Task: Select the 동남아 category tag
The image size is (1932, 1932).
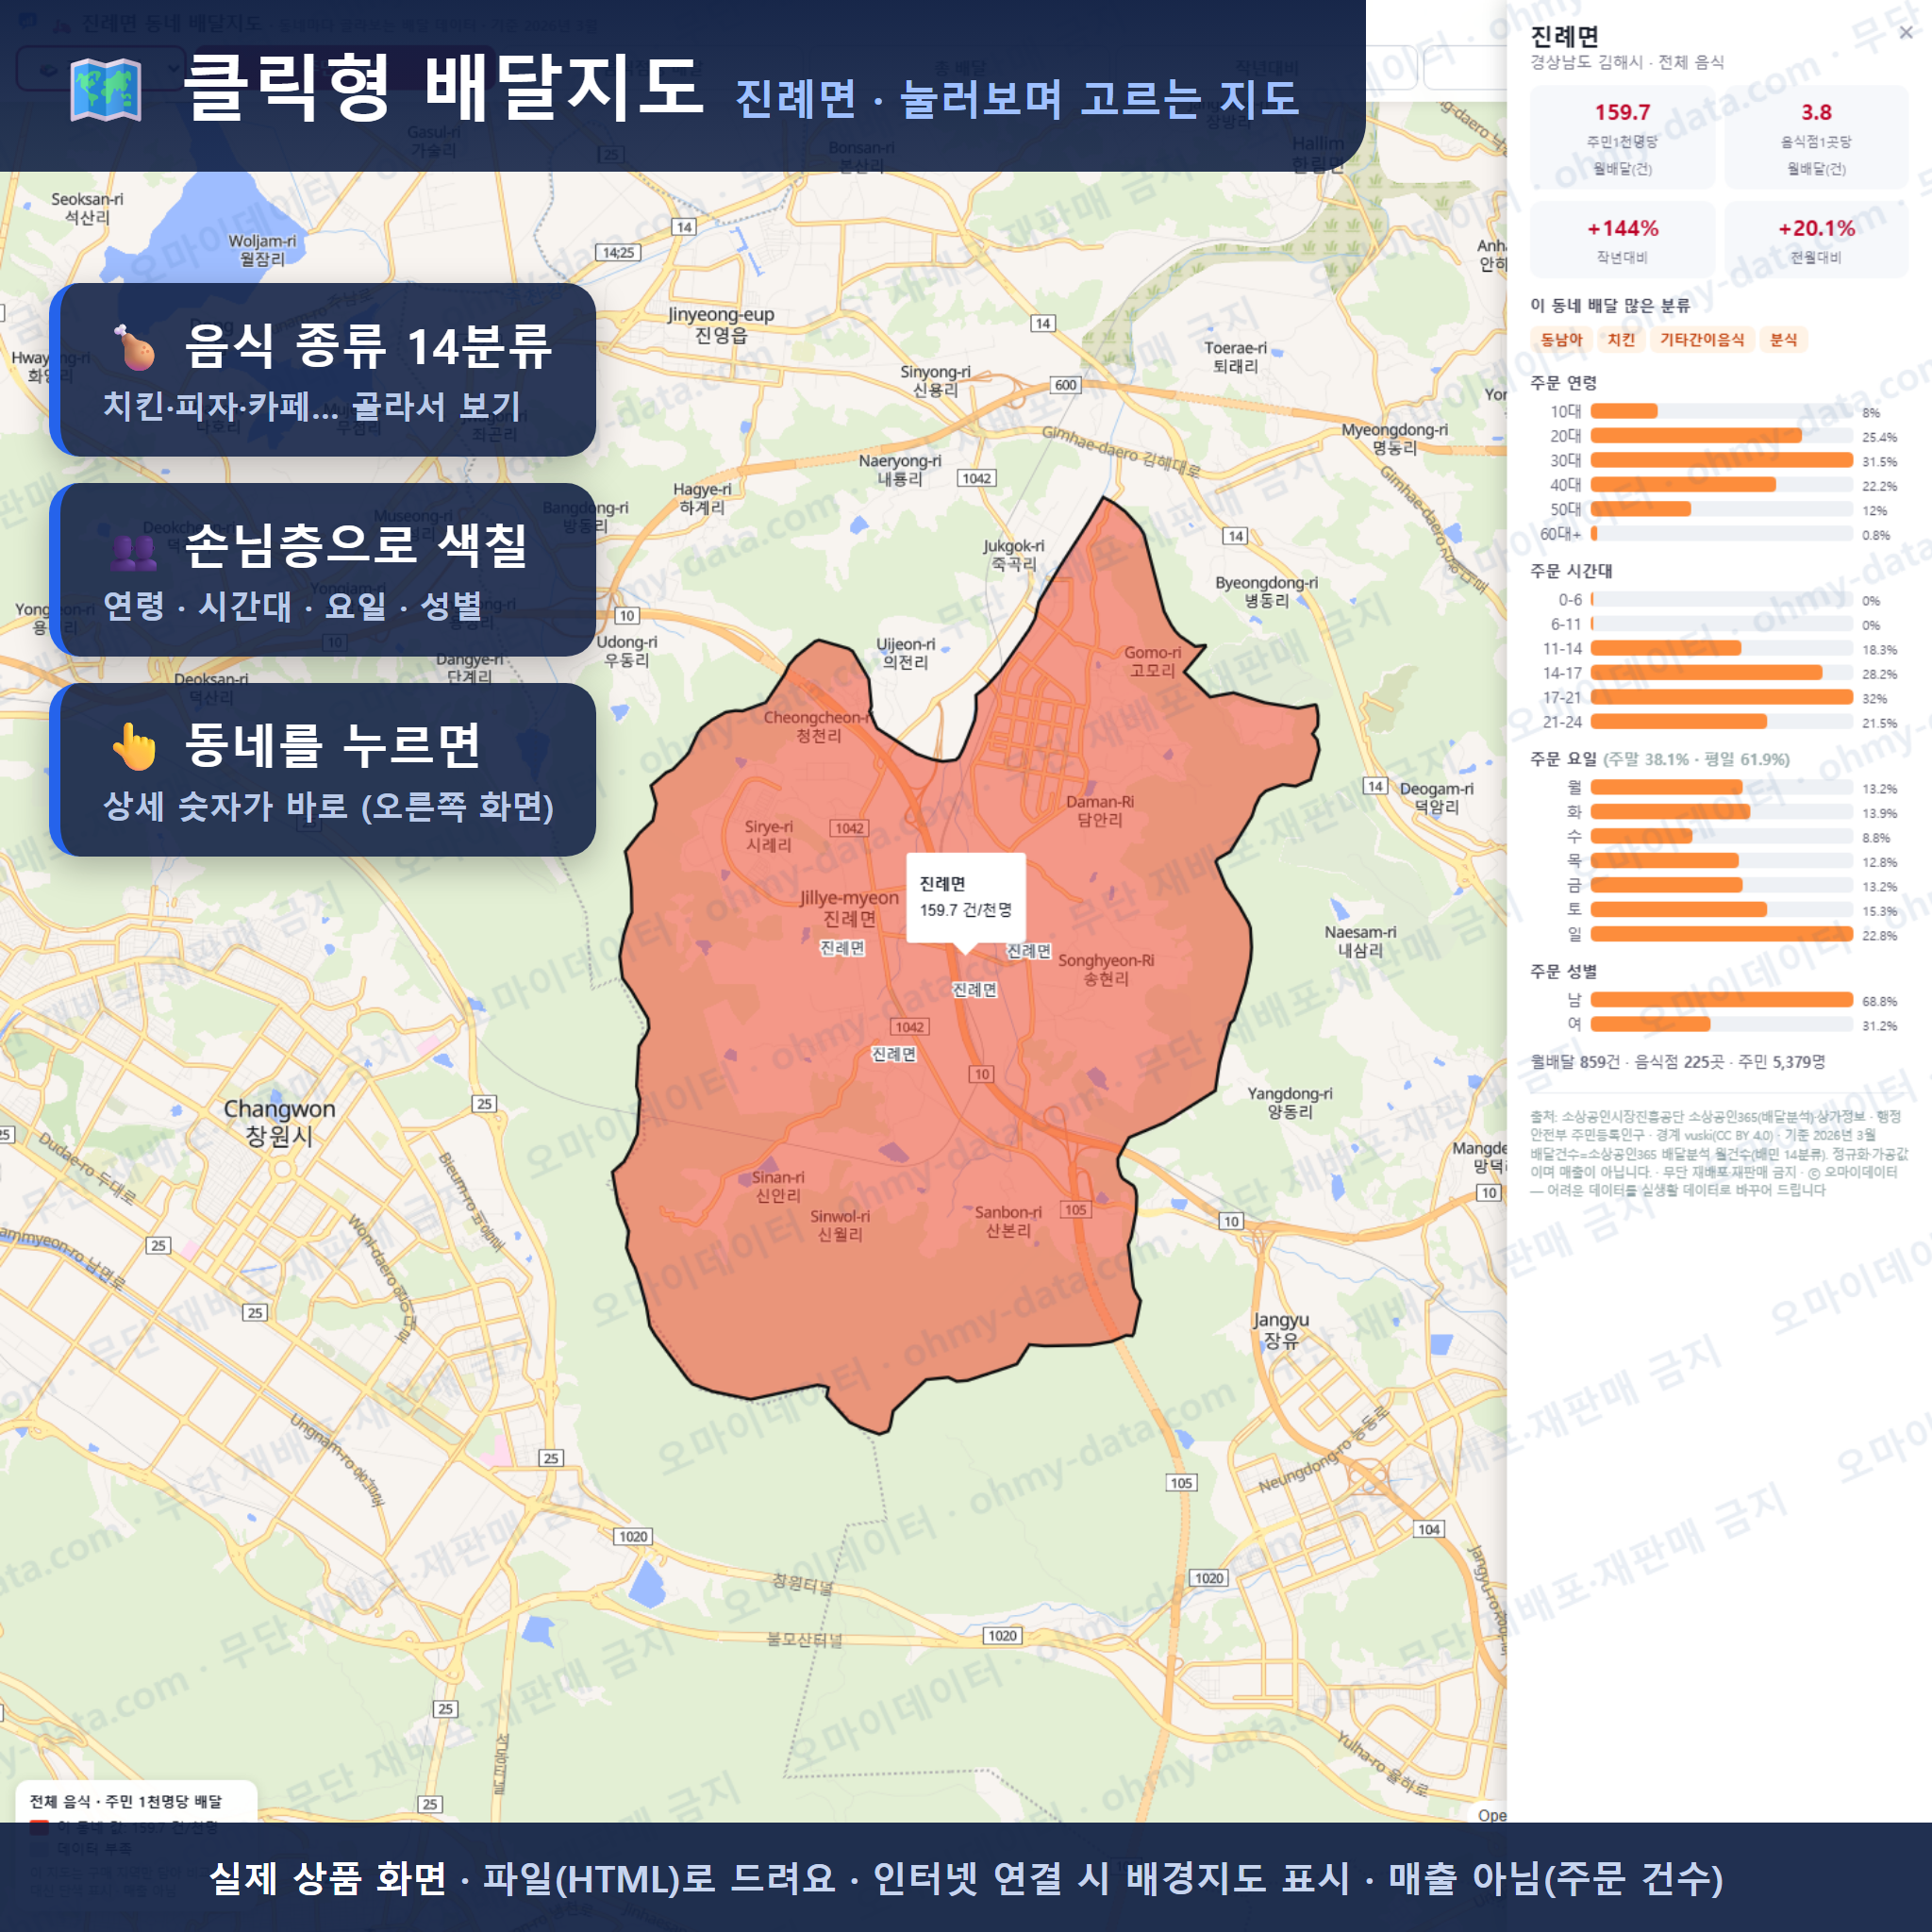Action: (x=1561, y=340)
